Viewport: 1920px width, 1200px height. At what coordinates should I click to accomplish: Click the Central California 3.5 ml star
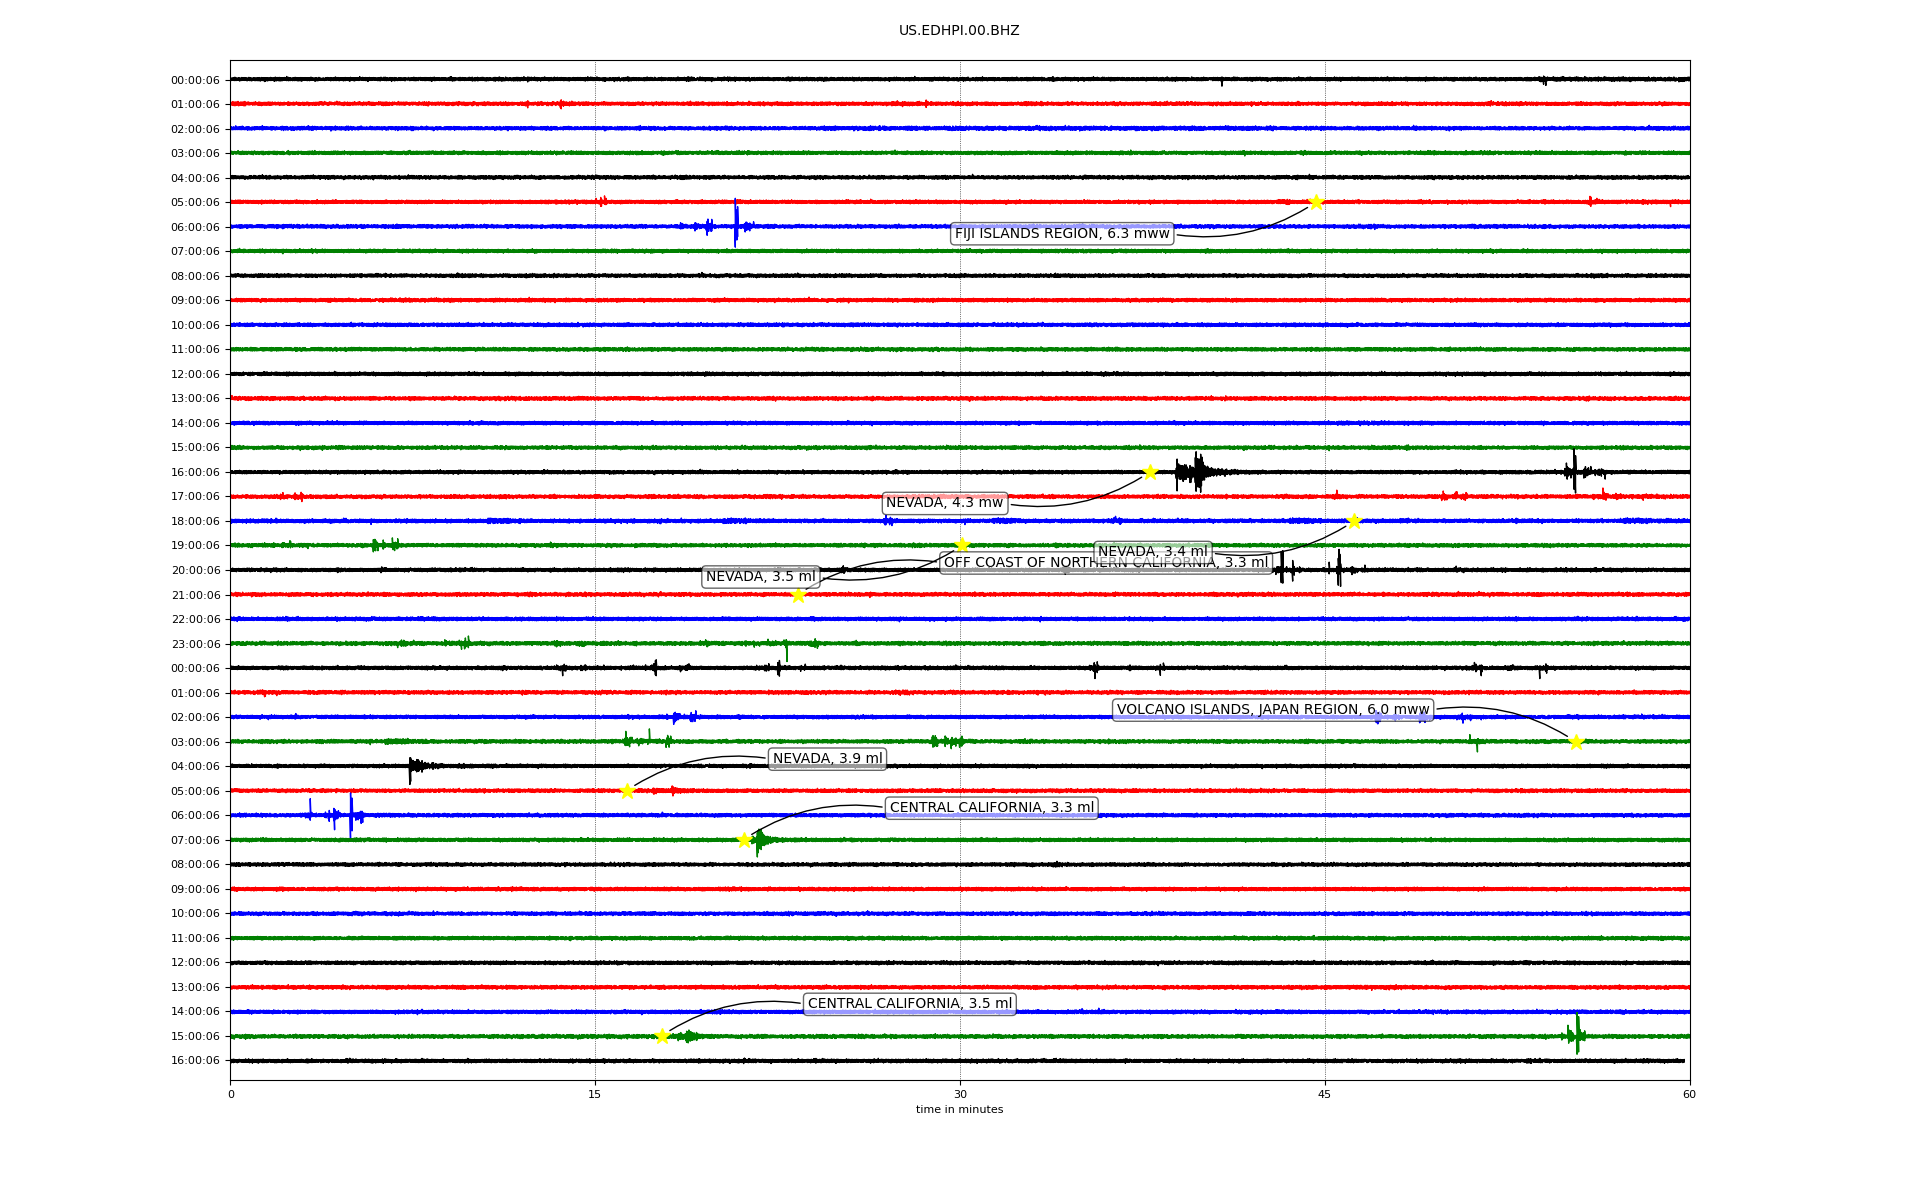[x=662, y=1036]
